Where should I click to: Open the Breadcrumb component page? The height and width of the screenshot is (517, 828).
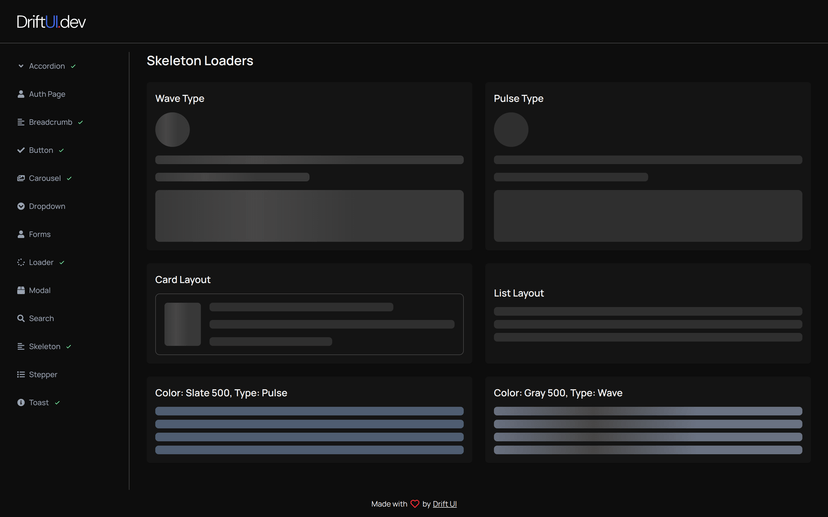50,122
